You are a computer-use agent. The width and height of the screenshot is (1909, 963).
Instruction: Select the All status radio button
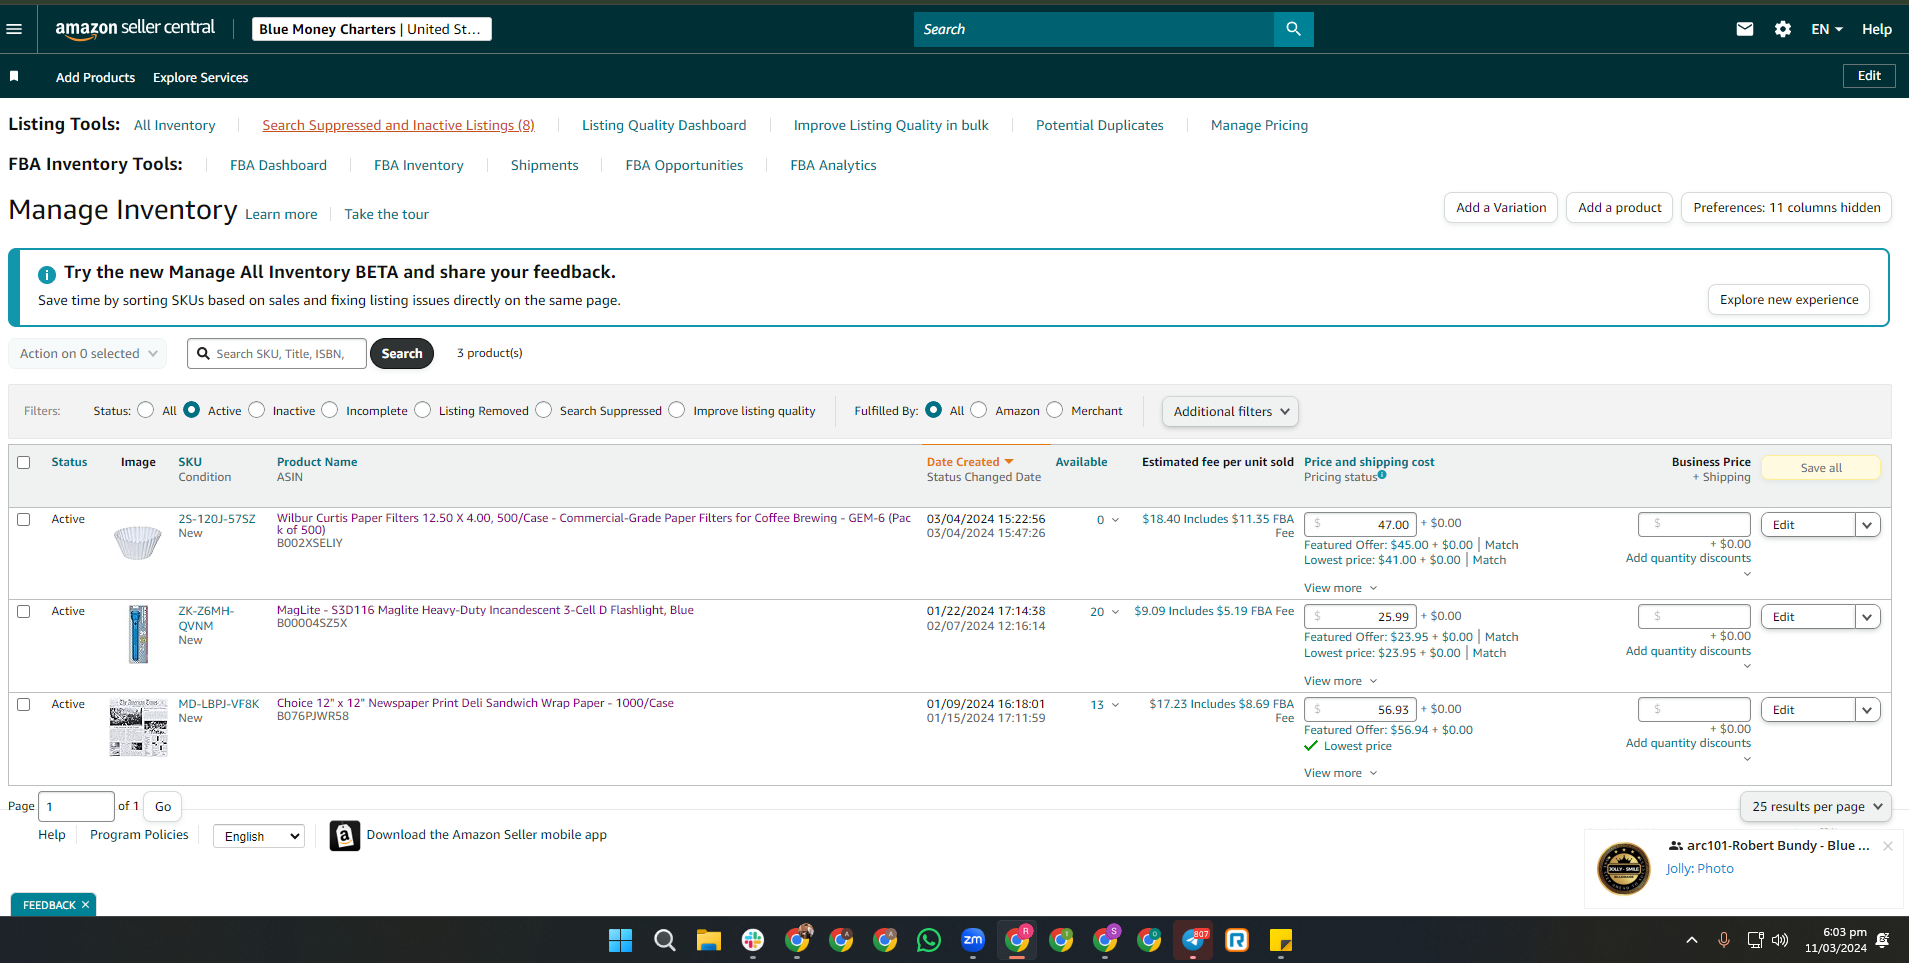[146, 410]
